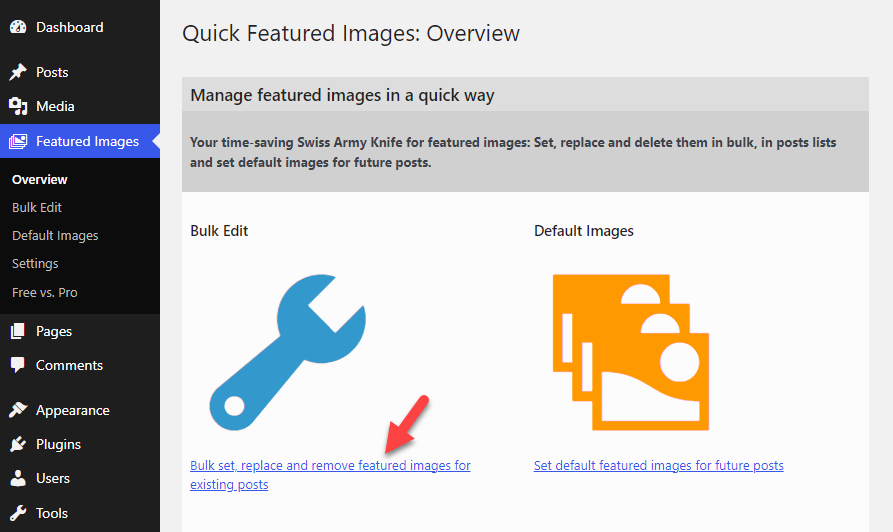View the Free vs. Pro page

tap(45, 293)
